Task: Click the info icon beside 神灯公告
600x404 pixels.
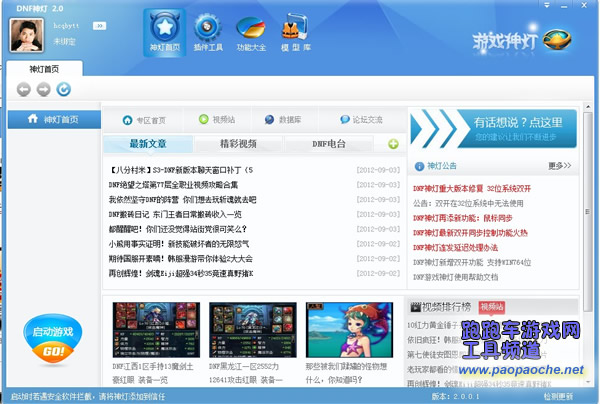Action: pyautogui.click(x=419, y=166)
